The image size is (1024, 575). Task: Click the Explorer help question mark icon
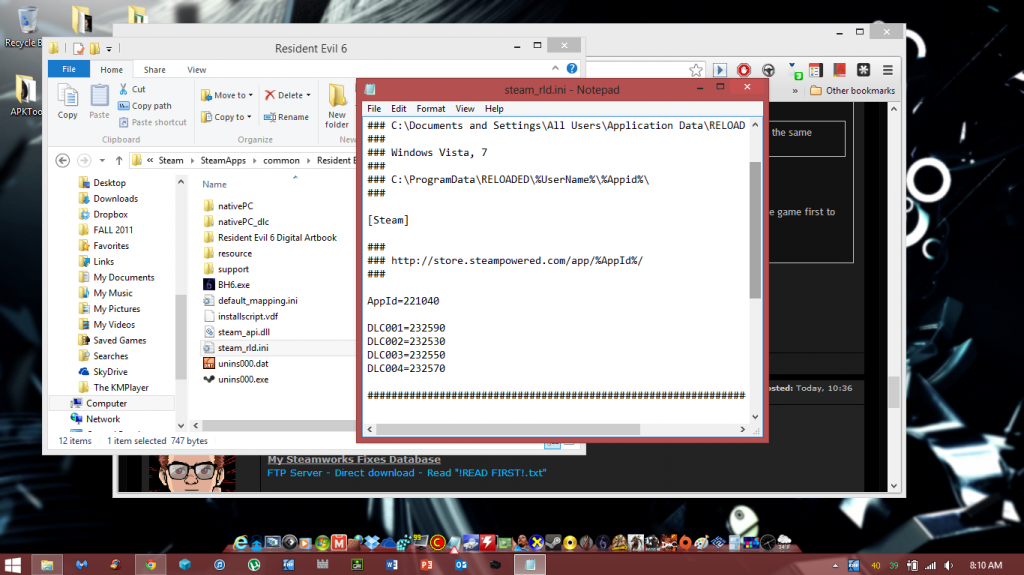tap(572, 68)
